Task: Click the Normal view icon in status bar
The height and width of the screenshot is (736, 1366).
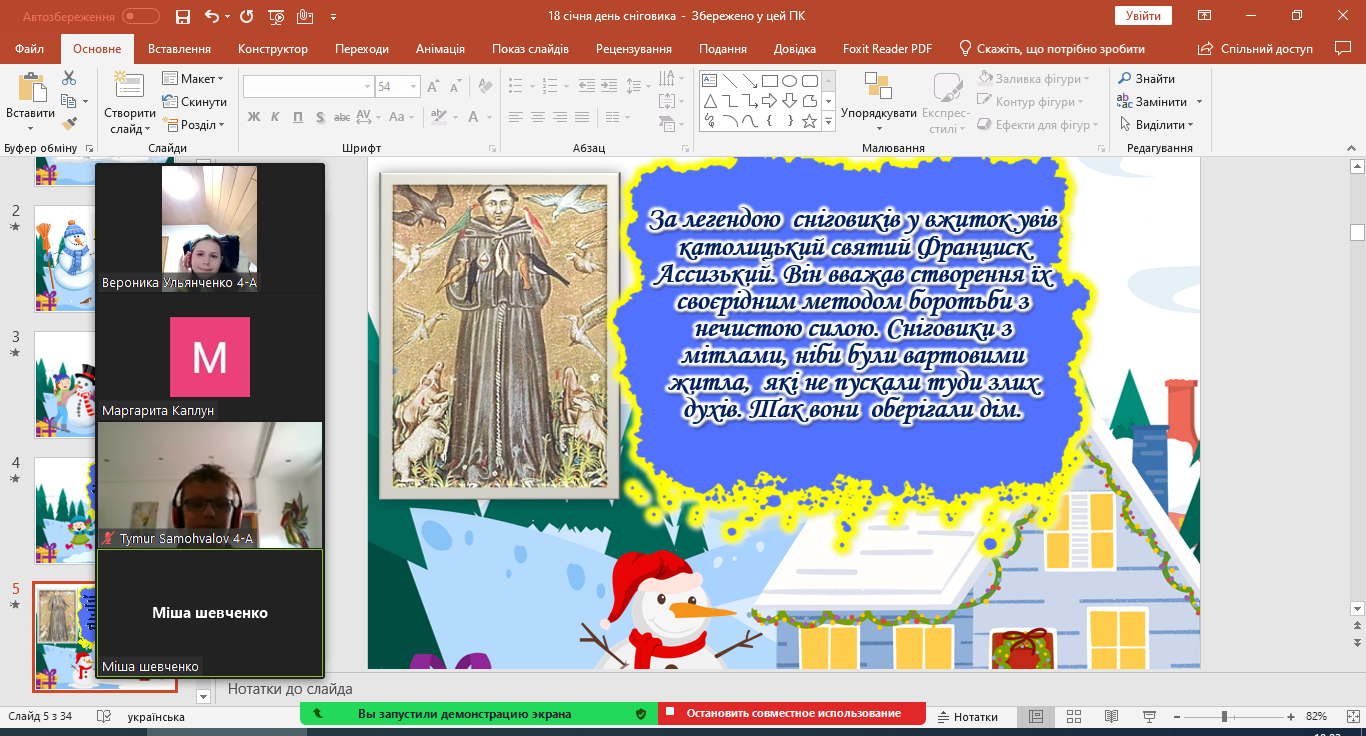Action: click(1036, 716)
